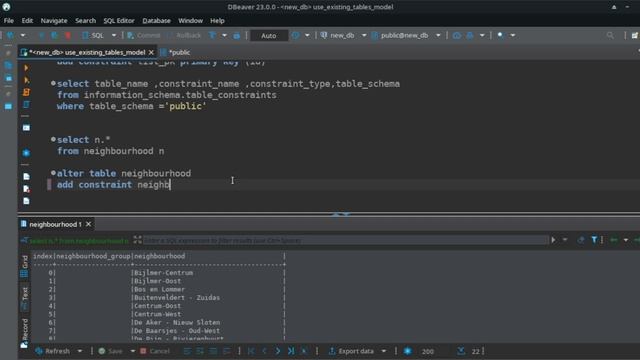
Task: Open the Database menu
Action: tap(156, 20)
